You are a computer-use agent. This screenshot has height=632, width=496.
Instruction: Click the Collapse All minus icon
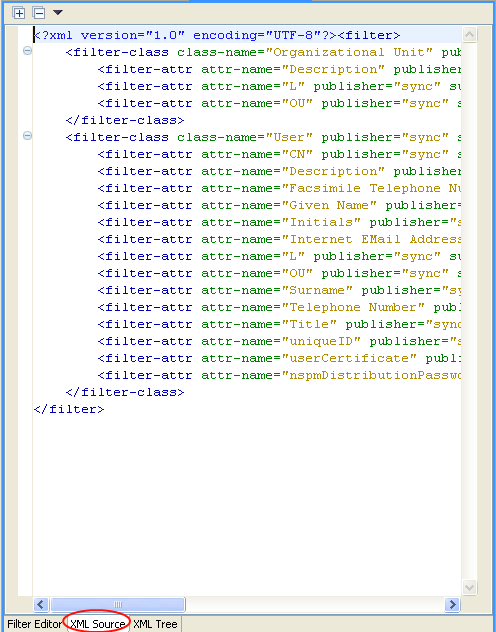point(39,13)
